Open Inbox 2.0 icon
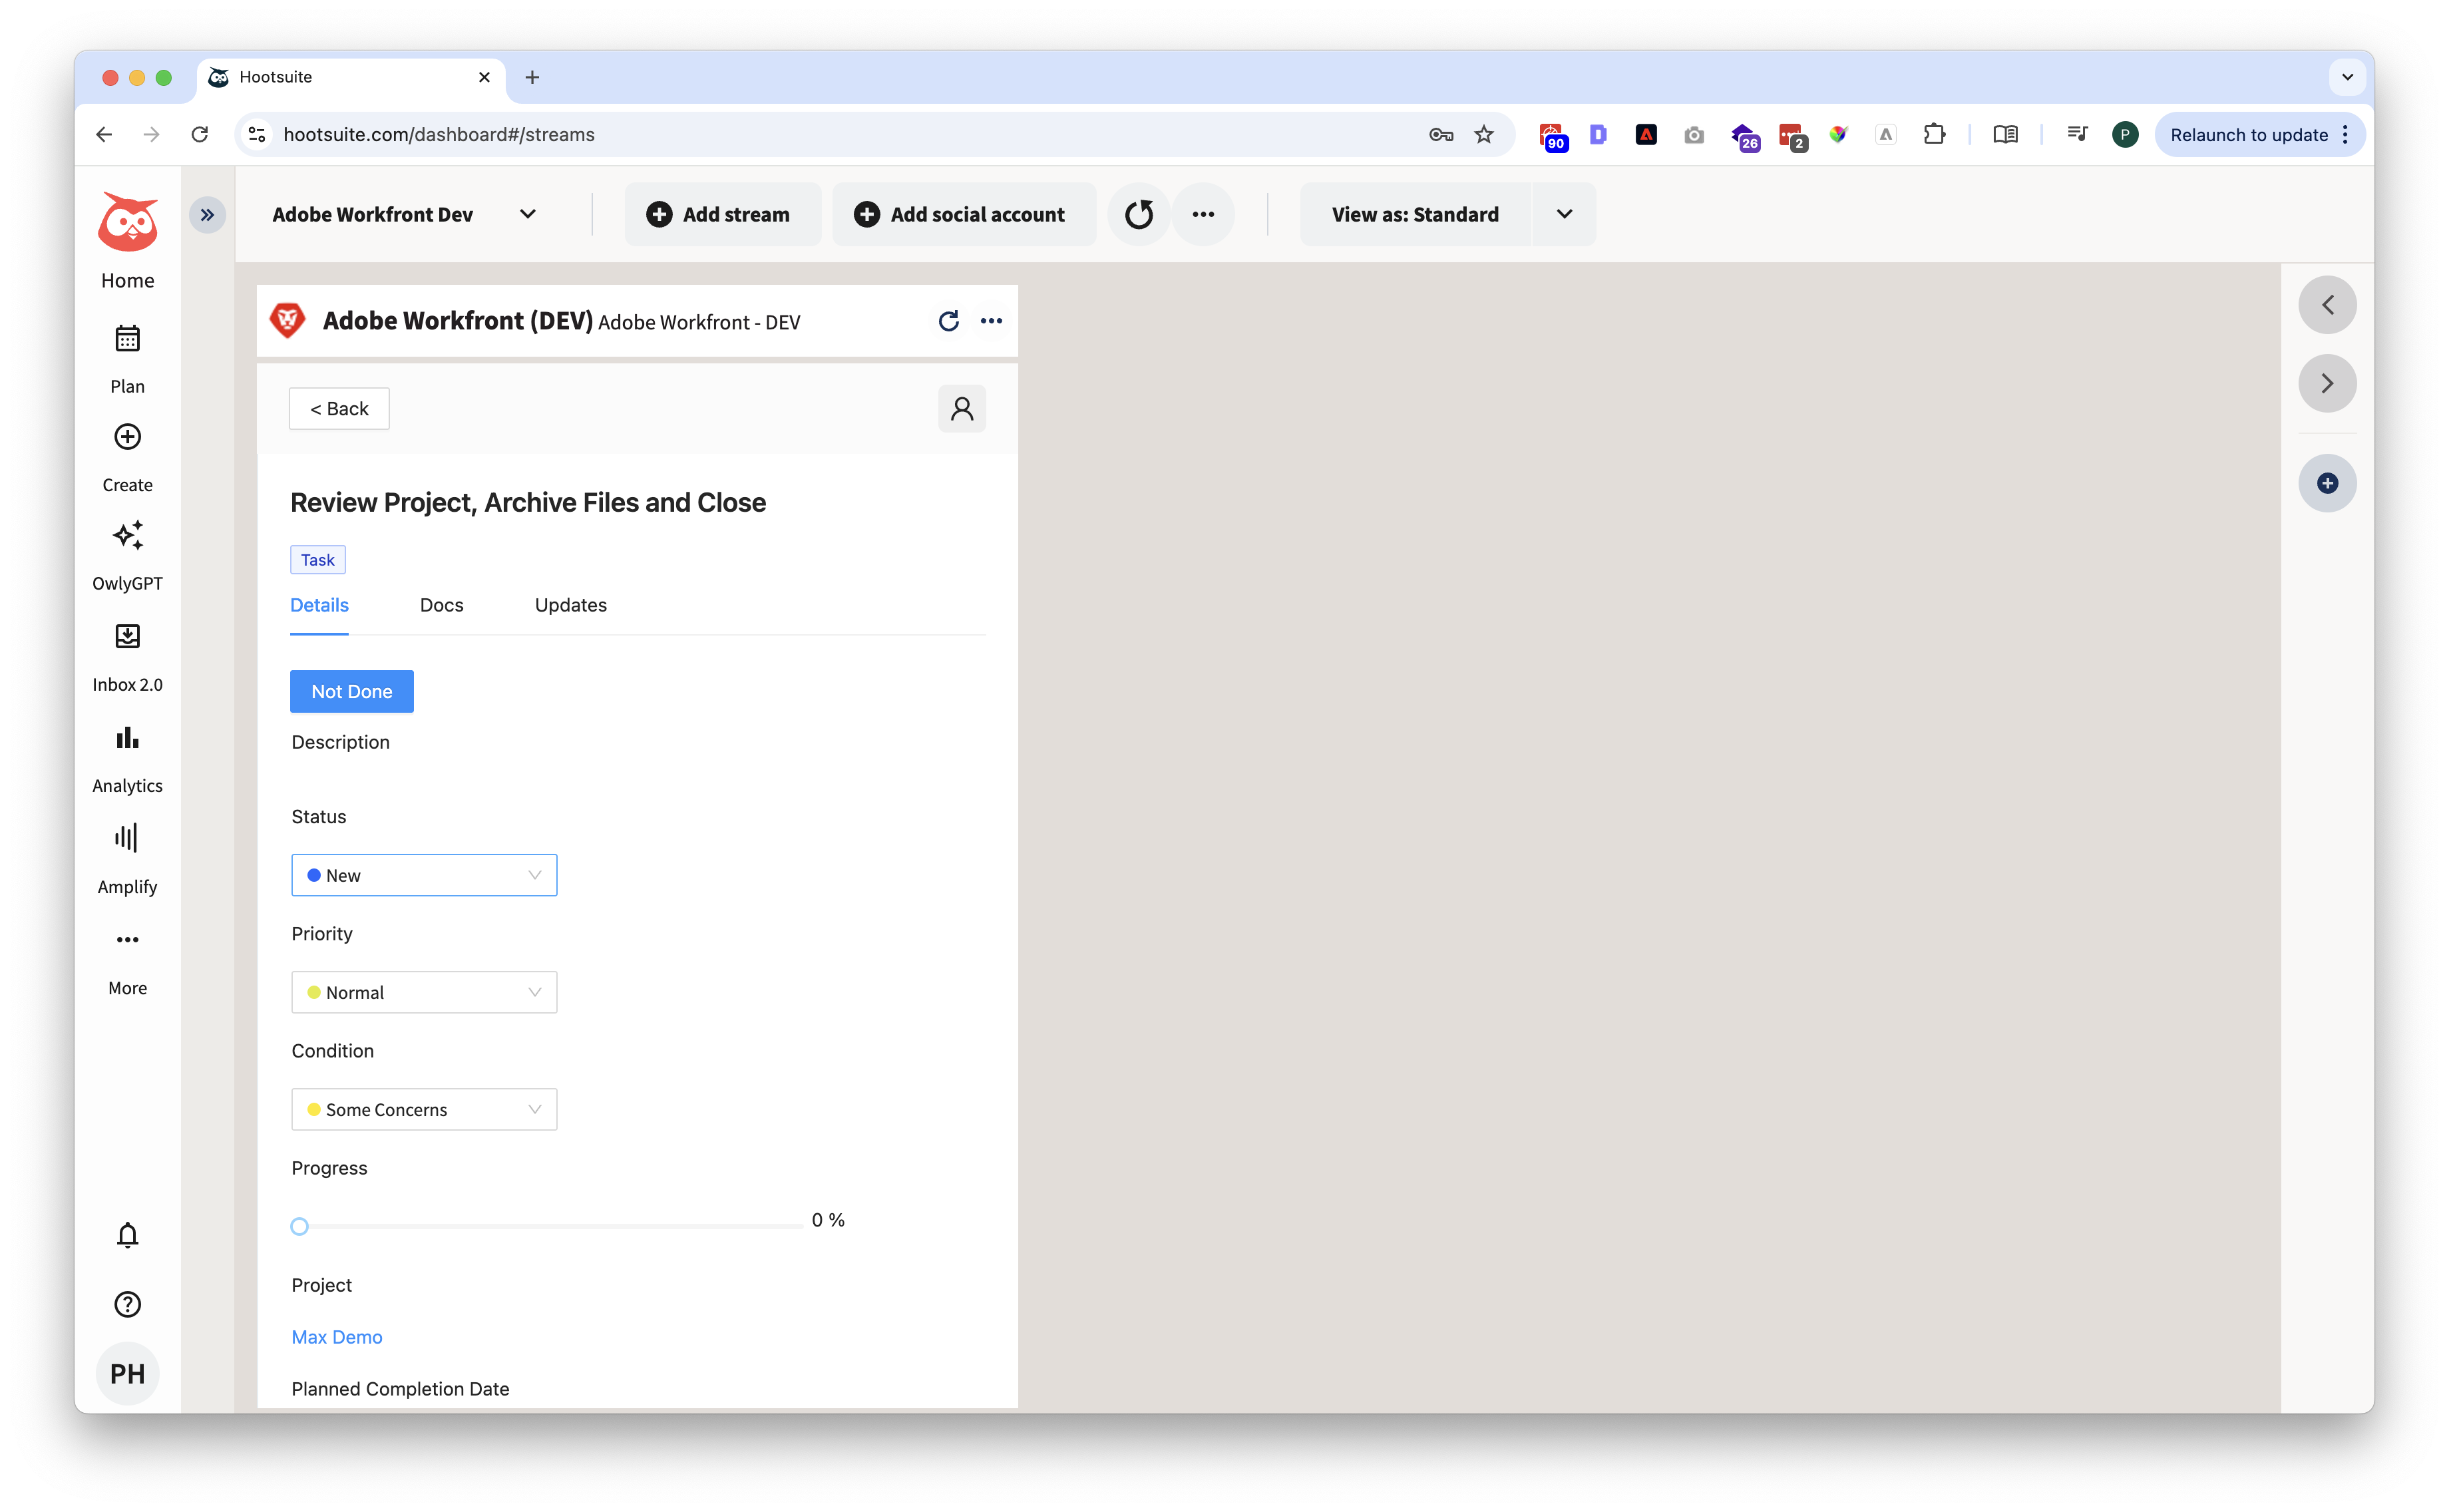The image size is (2449, 1512). click(127, 637)
